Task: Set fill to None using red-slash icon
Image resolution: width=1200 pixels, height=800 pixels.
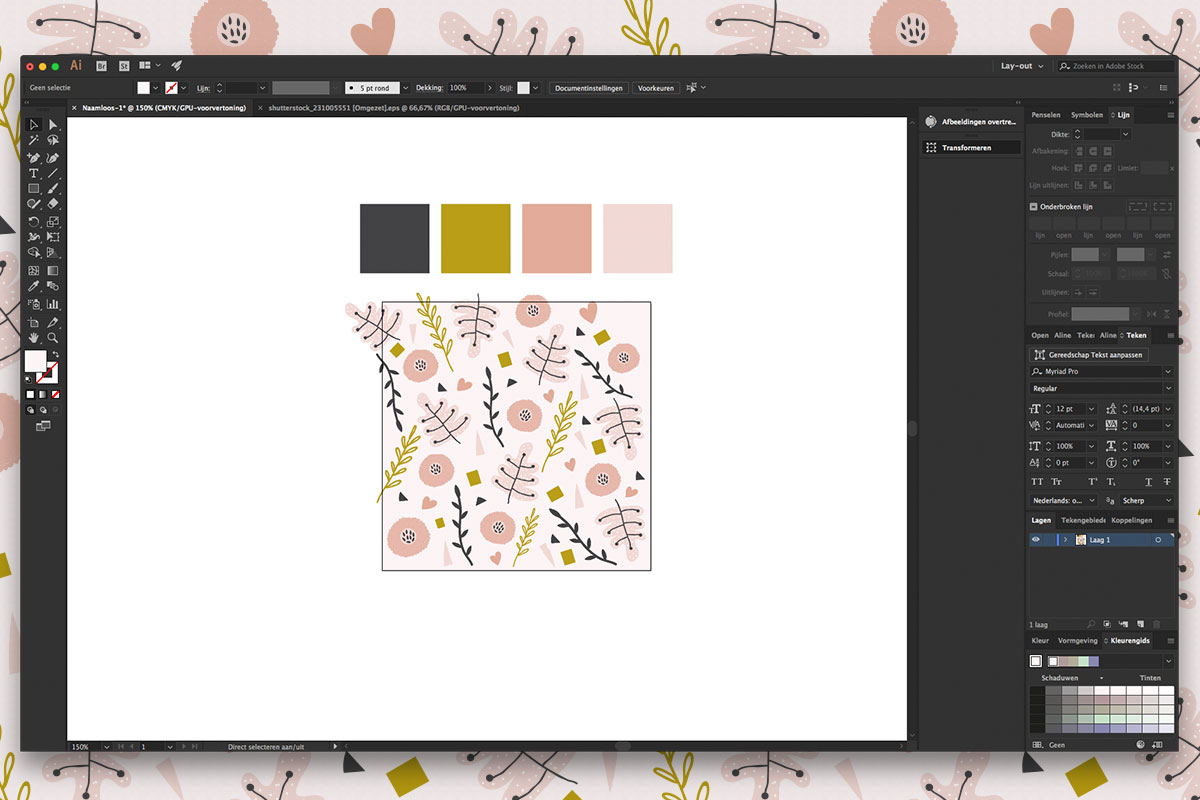Action: pos(54,395)
